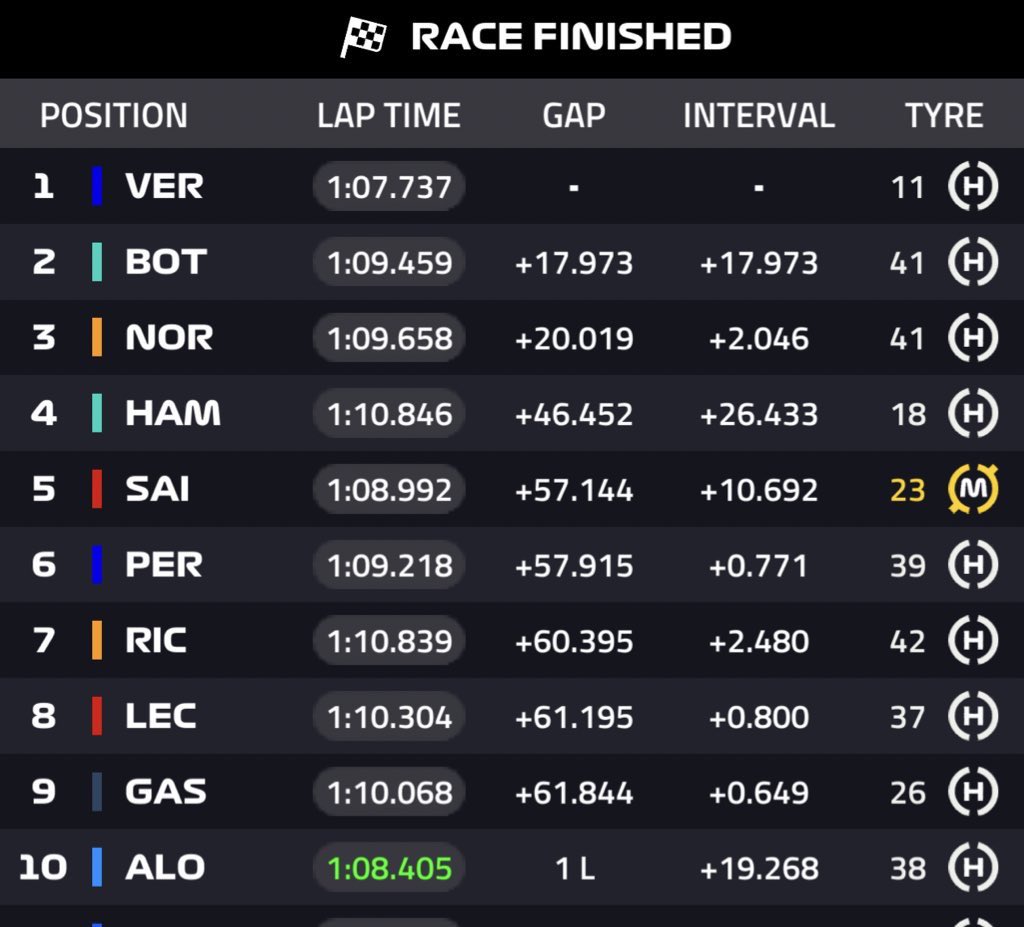Click the checkered flag icon
1024x927 pixels.
[363, 38]
